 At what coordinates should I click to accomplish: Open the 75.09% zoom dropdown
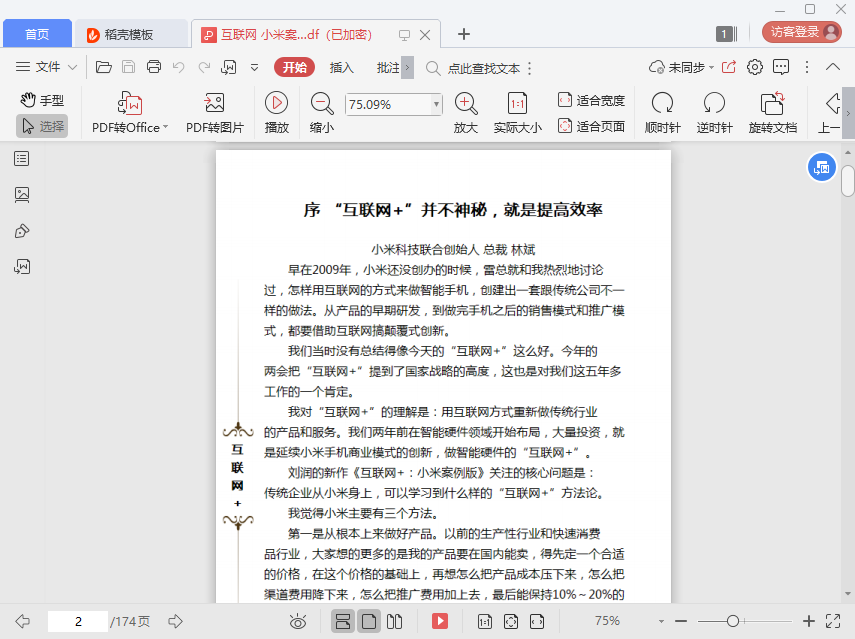436,104
